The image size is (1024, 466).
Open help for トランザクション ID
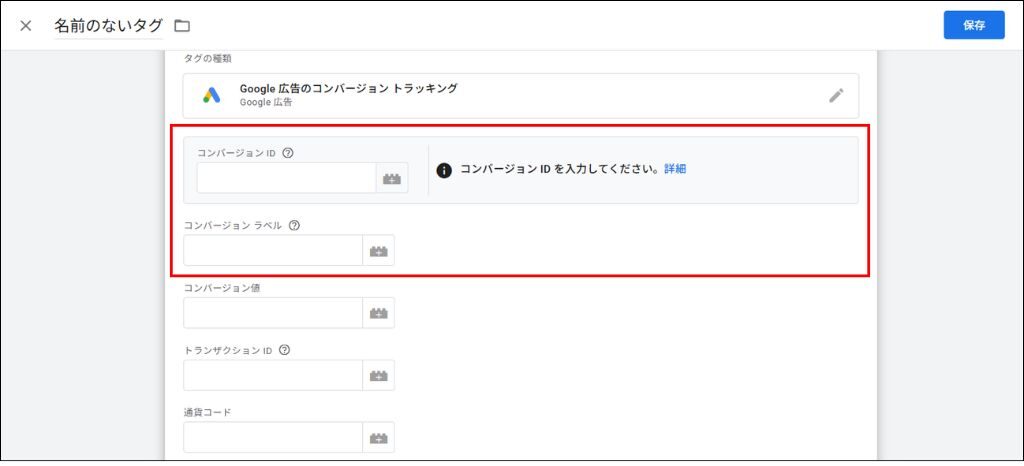[x=283, y=350]
